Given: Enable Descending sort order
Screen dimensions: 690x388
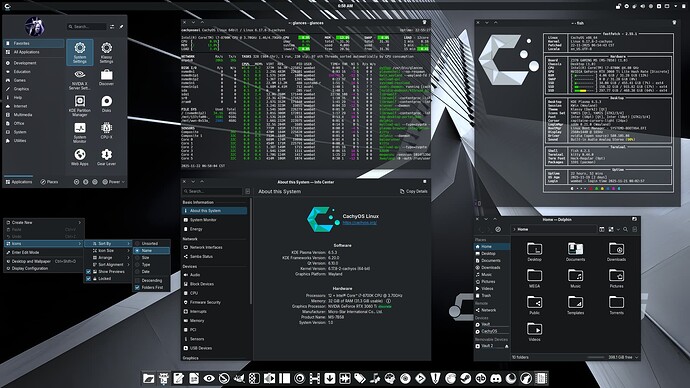Looking at the screenshot, I should coord(151,280).
